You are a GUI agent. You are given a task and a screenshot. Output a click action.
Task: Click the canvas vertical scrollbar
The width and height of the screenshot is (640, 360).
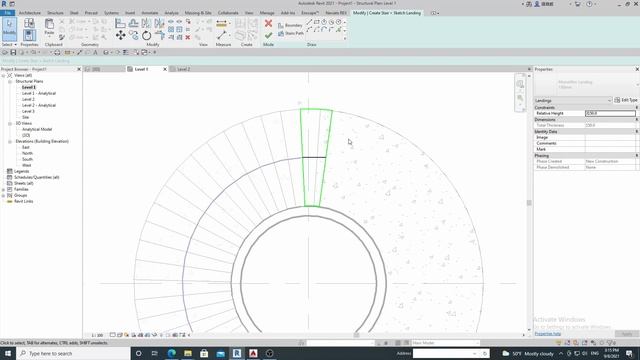(x=529, y=203)
